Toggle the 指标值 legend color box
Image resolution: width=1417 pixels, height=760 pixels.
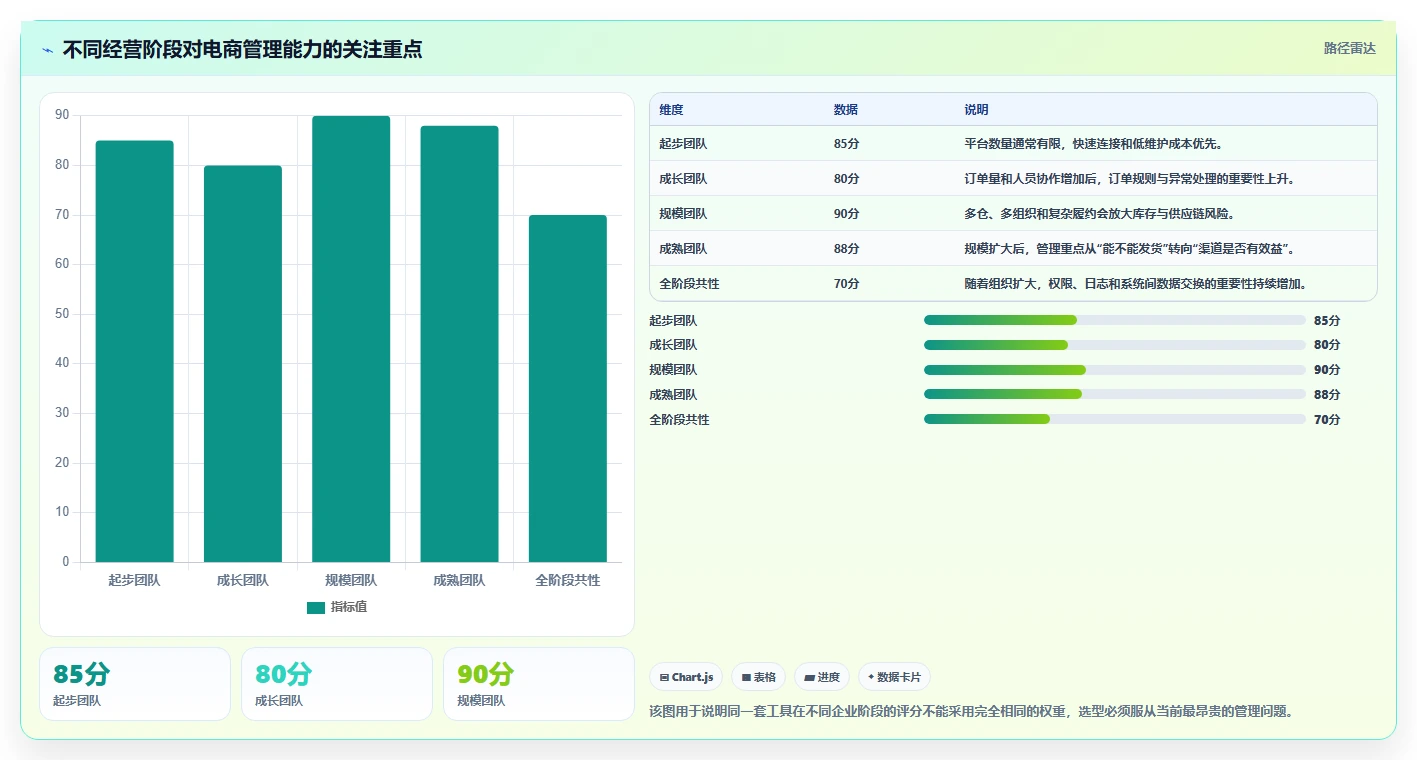tap(316, 608)
